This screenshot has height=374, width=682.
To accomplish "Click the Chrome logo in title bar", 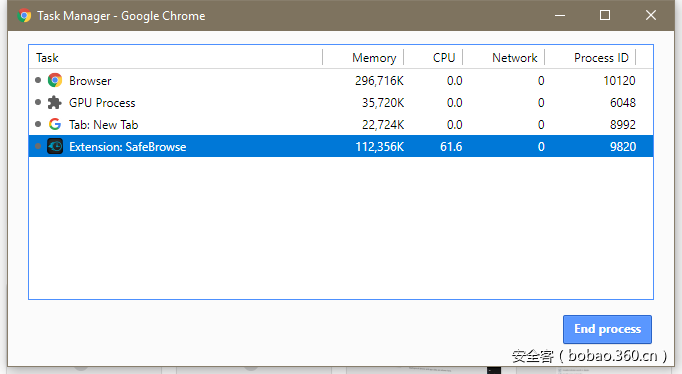I will coord(24,16).
